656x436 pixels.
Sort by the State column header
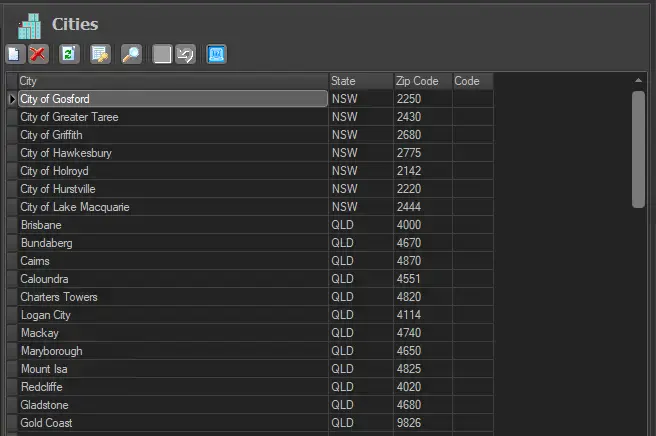coord(360,81)
